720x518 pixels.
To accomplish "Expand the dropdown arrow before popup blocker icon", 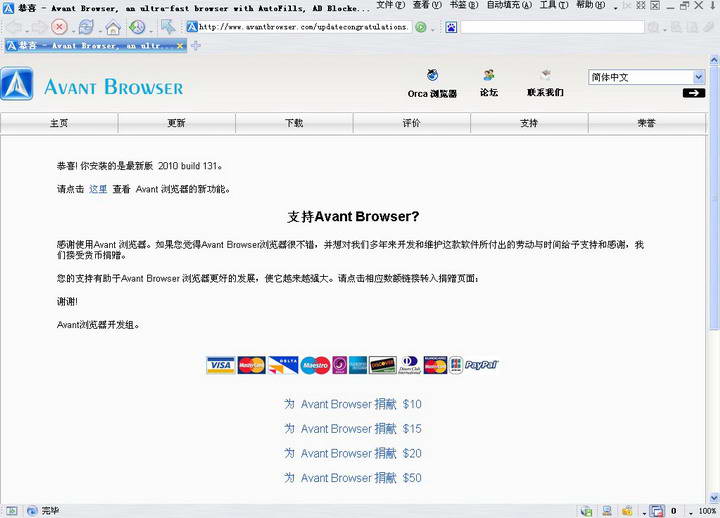I will (644, 512).
